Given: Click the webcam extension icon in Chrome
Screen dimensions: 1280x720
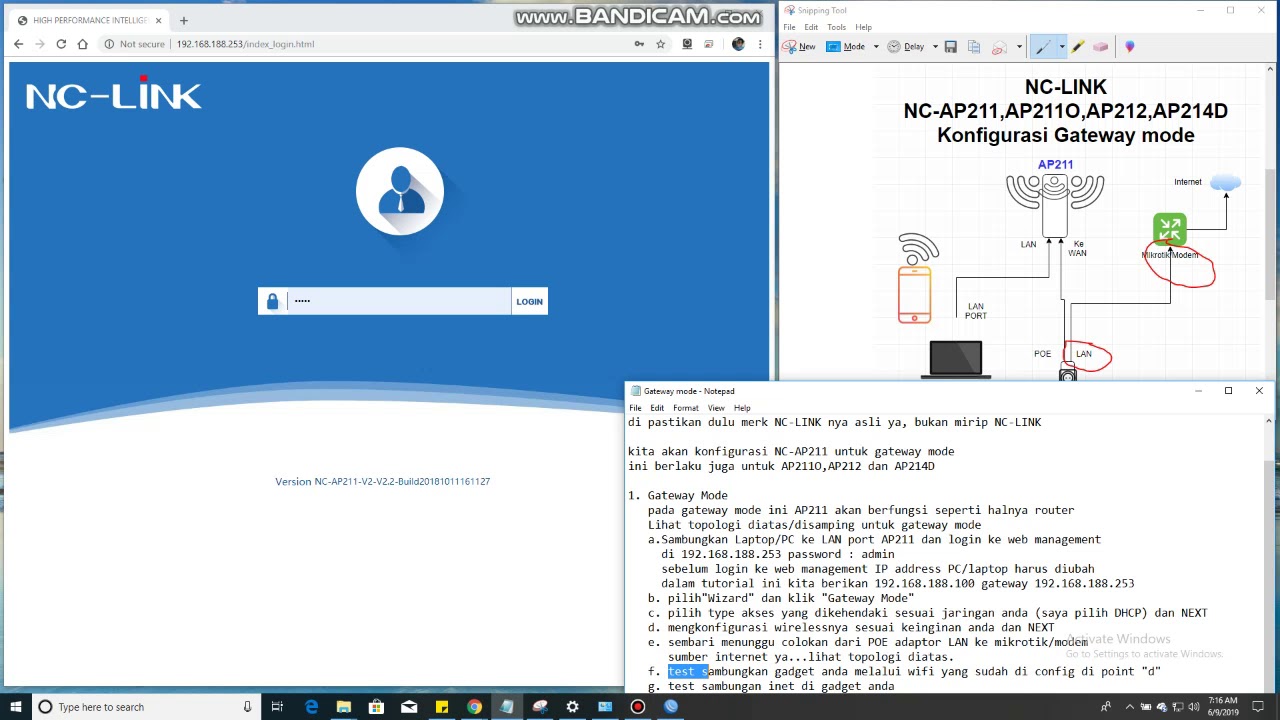Looking at the screenshot, I should [687, 44].
